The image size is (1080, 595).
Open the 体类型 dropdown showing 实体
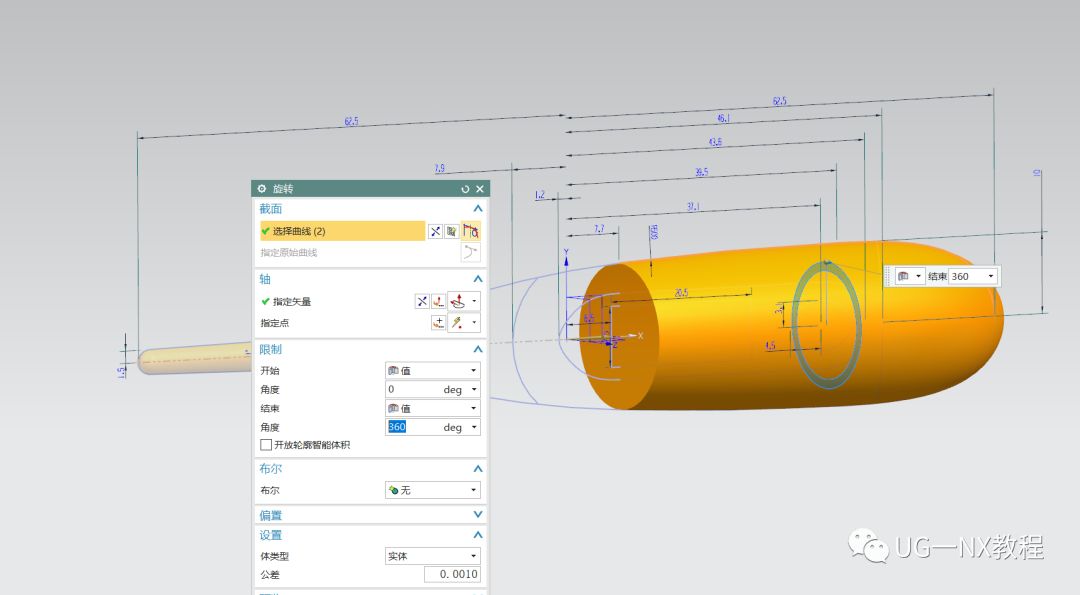(x=433, y=556)
